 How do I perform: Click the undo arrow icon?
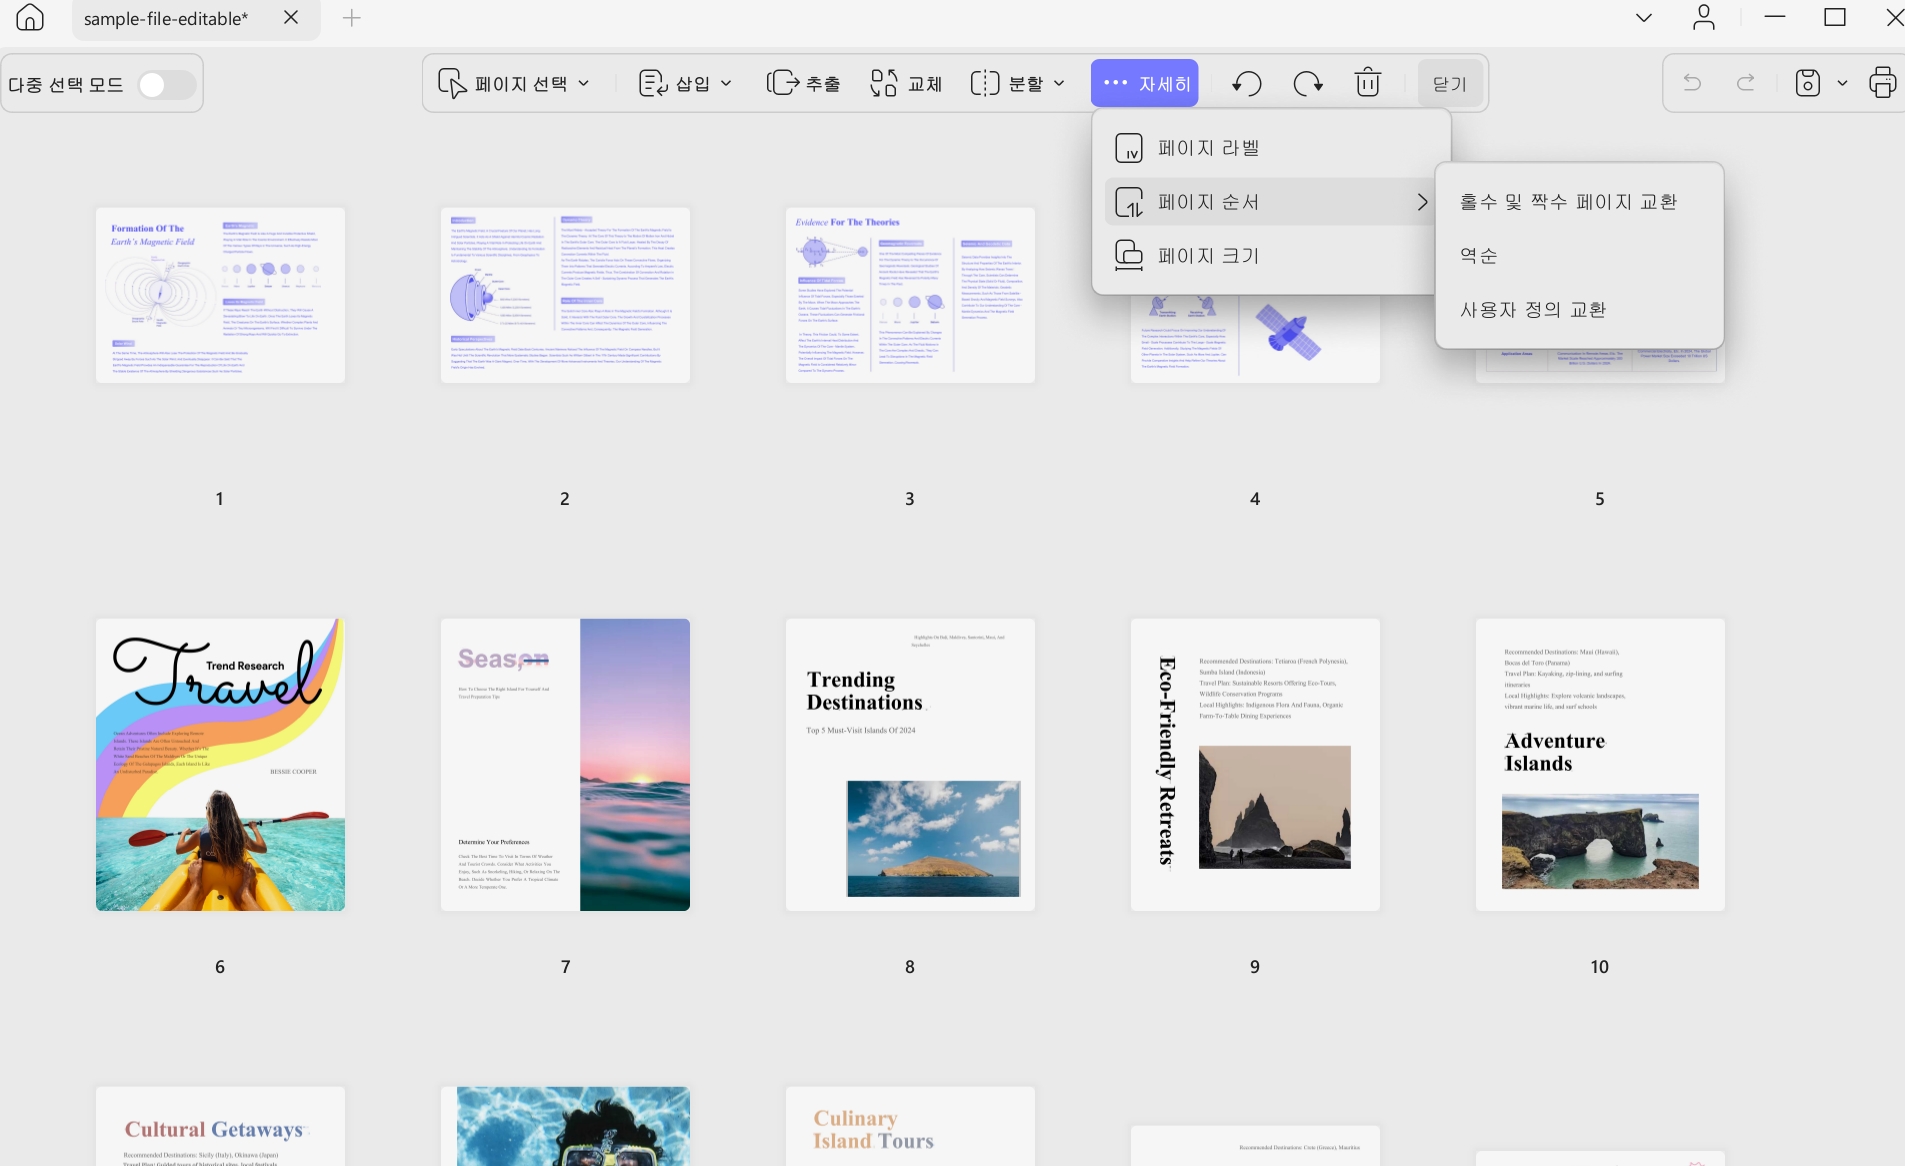pyautogui.click(x=1692, y=83)
